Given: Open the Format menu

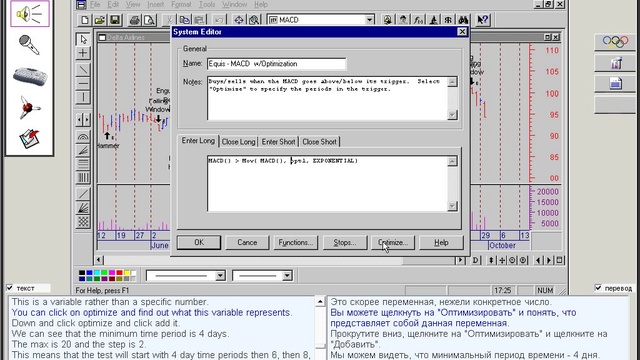Looking at the screenshot, I should (181, 4).
